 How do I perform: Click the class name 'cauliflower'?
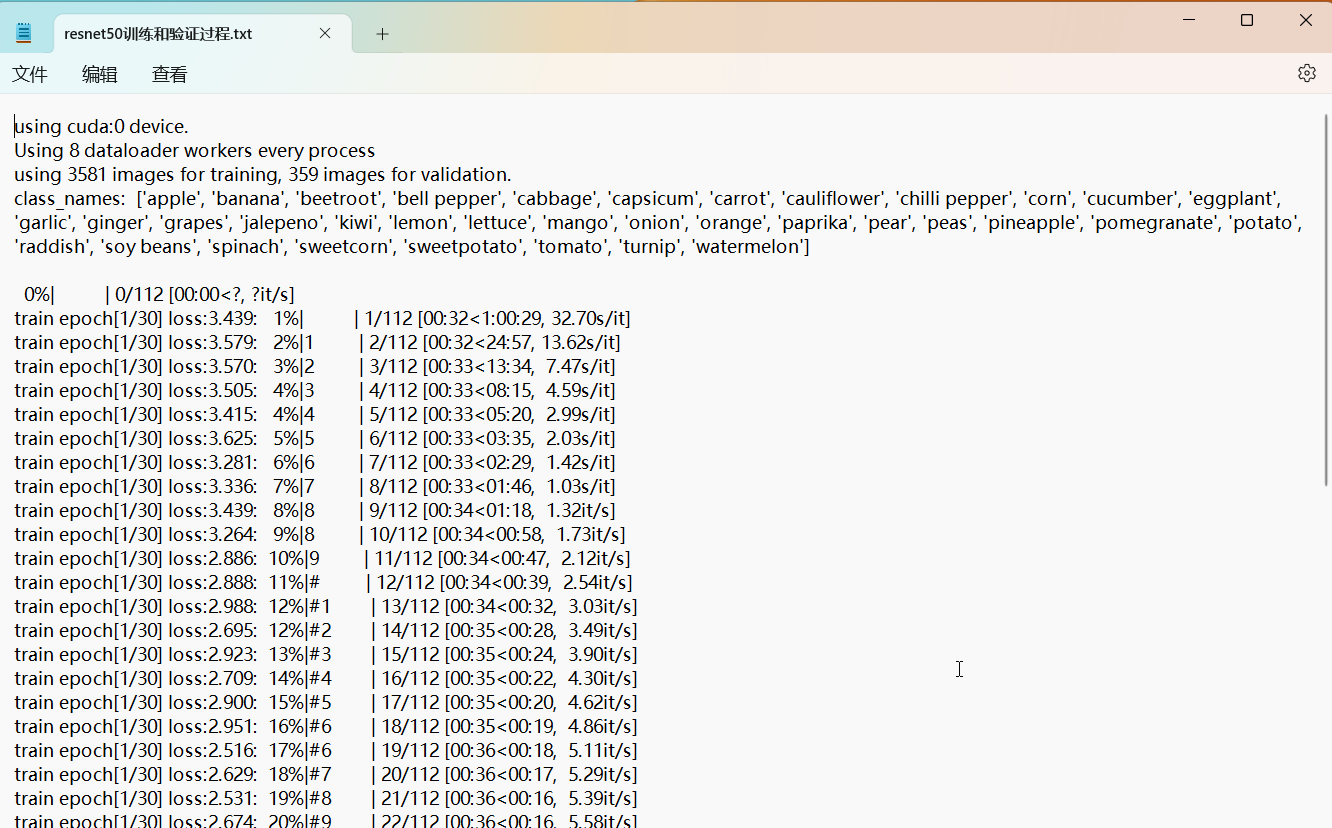834,199
